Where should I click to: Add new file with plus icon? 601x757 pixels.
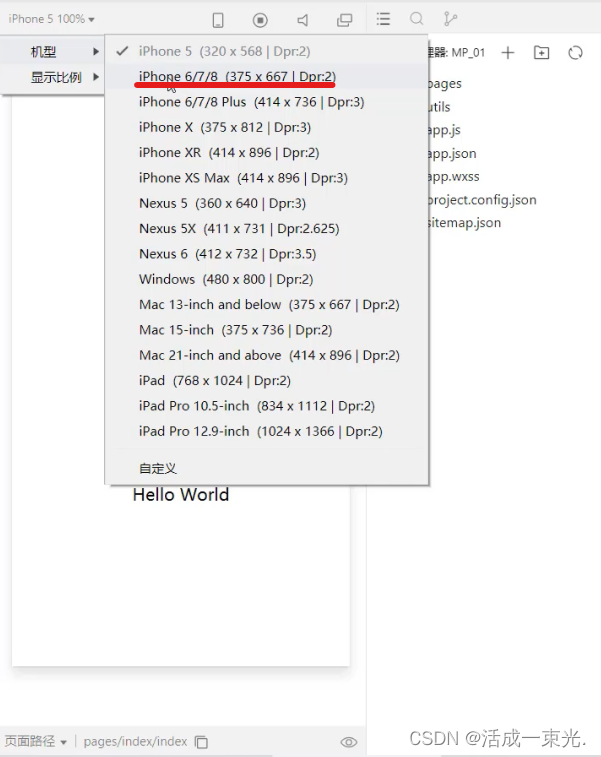[508, 53]
